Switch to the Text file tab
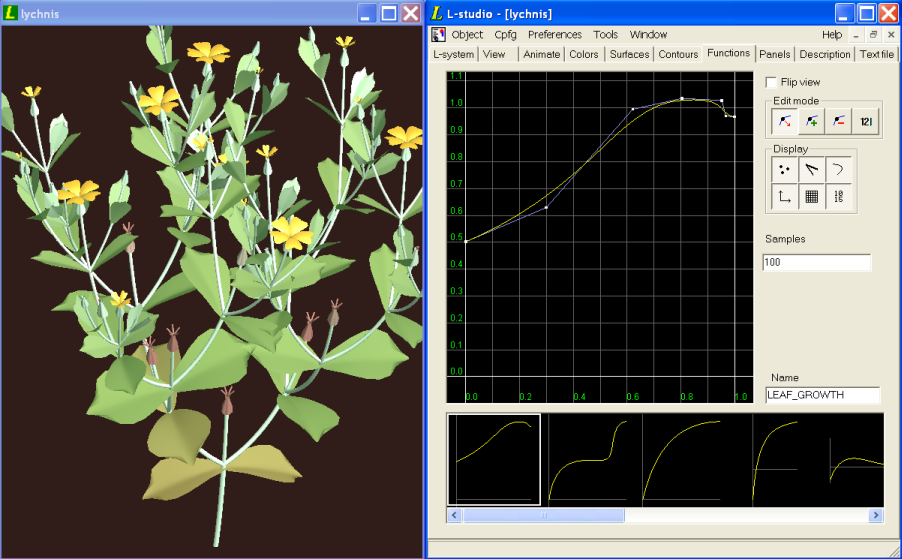Screen dimensions: 902x559 pos(877,54)
